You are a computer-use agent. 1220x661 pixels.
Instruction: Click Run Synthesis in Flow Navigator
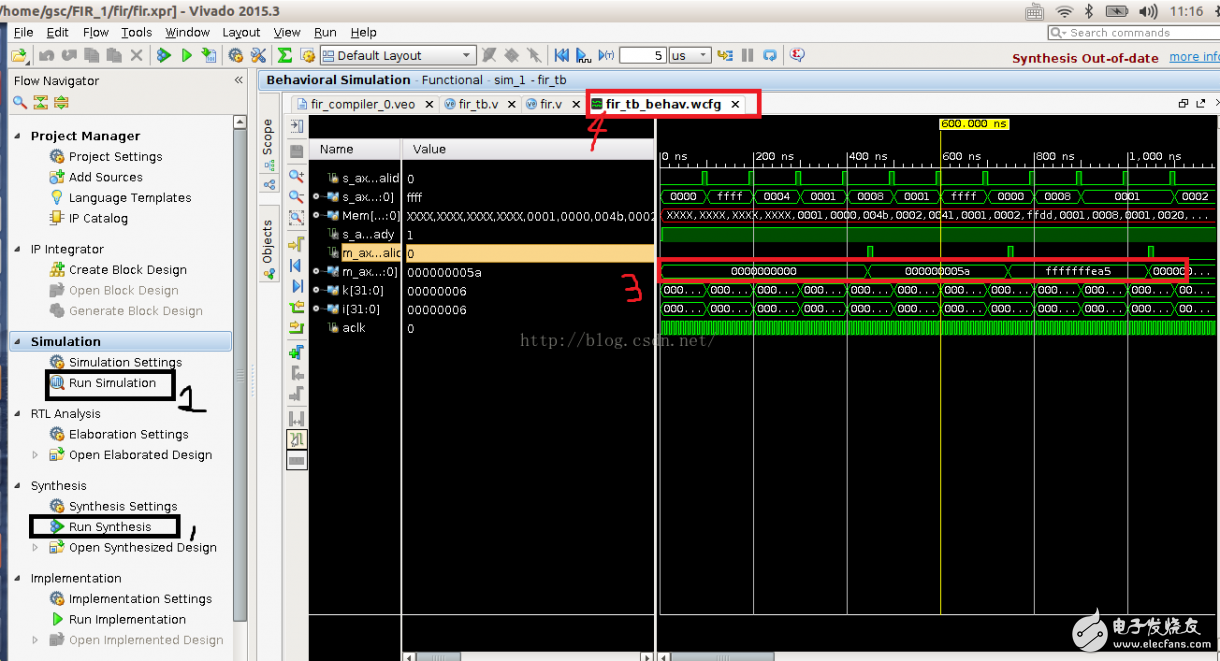[110, 527]
